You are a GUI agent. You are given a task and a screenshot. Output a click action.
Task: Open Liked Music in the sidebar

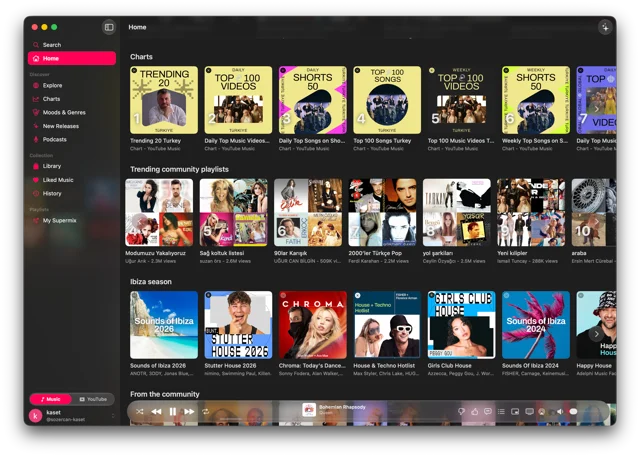[x=72, y=180]
